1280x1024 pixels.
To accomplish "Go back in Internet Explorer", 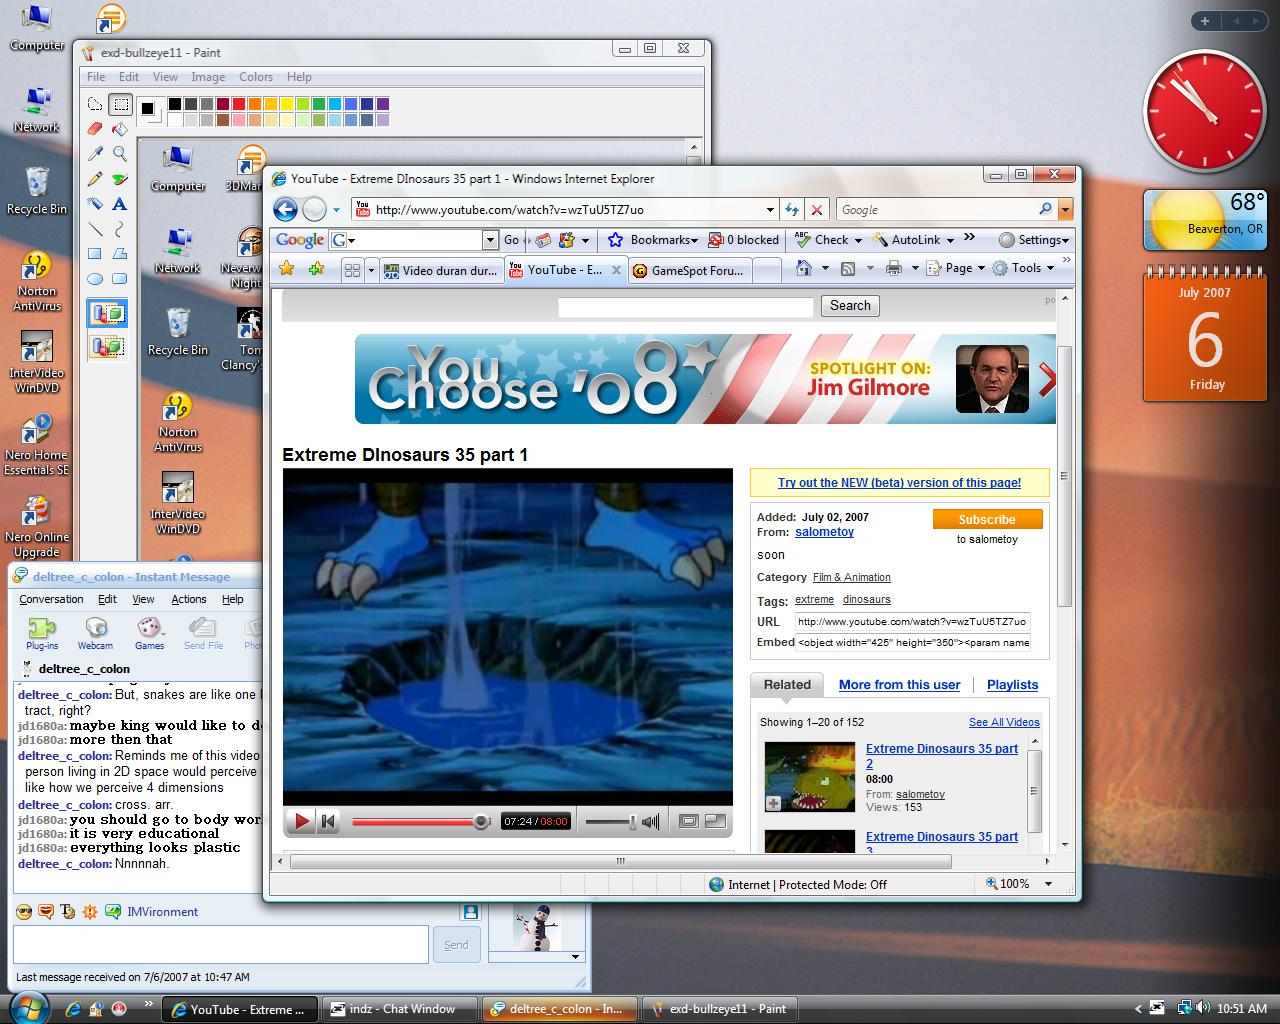I will [x=286, y=209].
